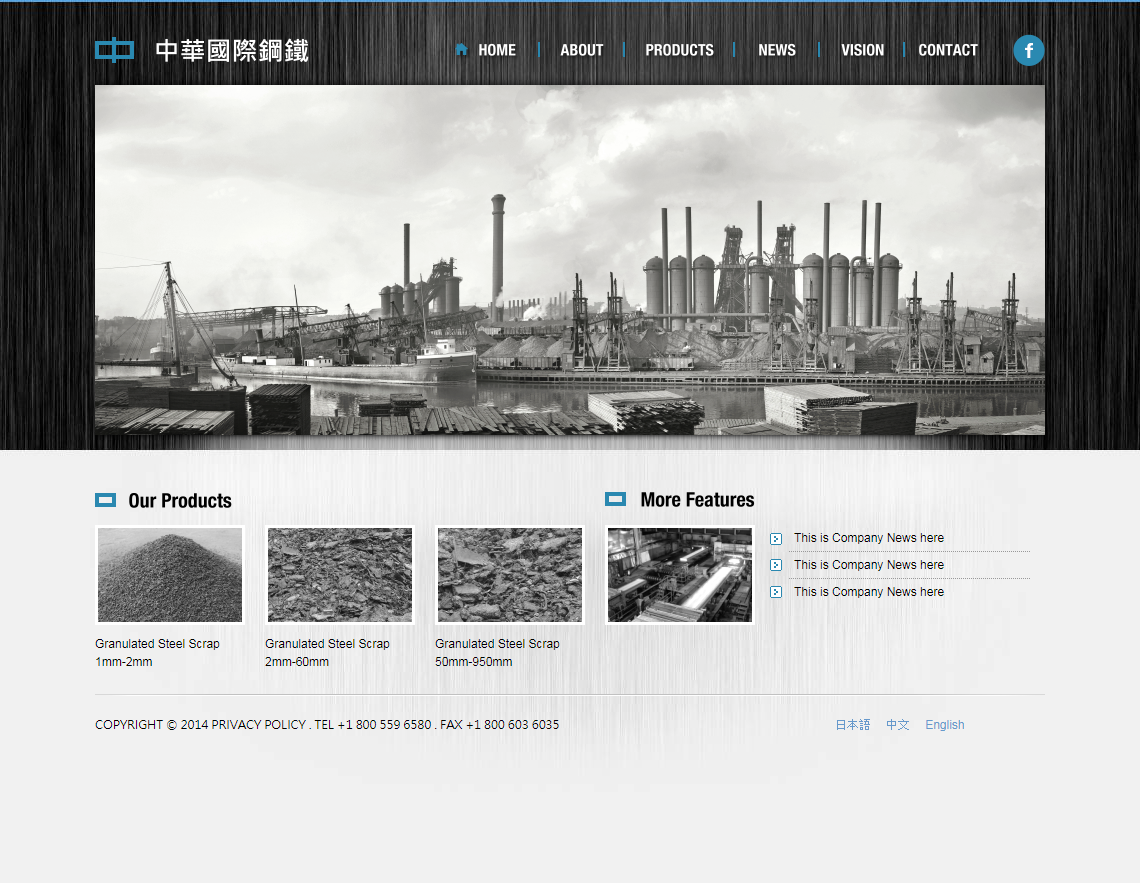Switch language to 中文

(x=897, y=725)
